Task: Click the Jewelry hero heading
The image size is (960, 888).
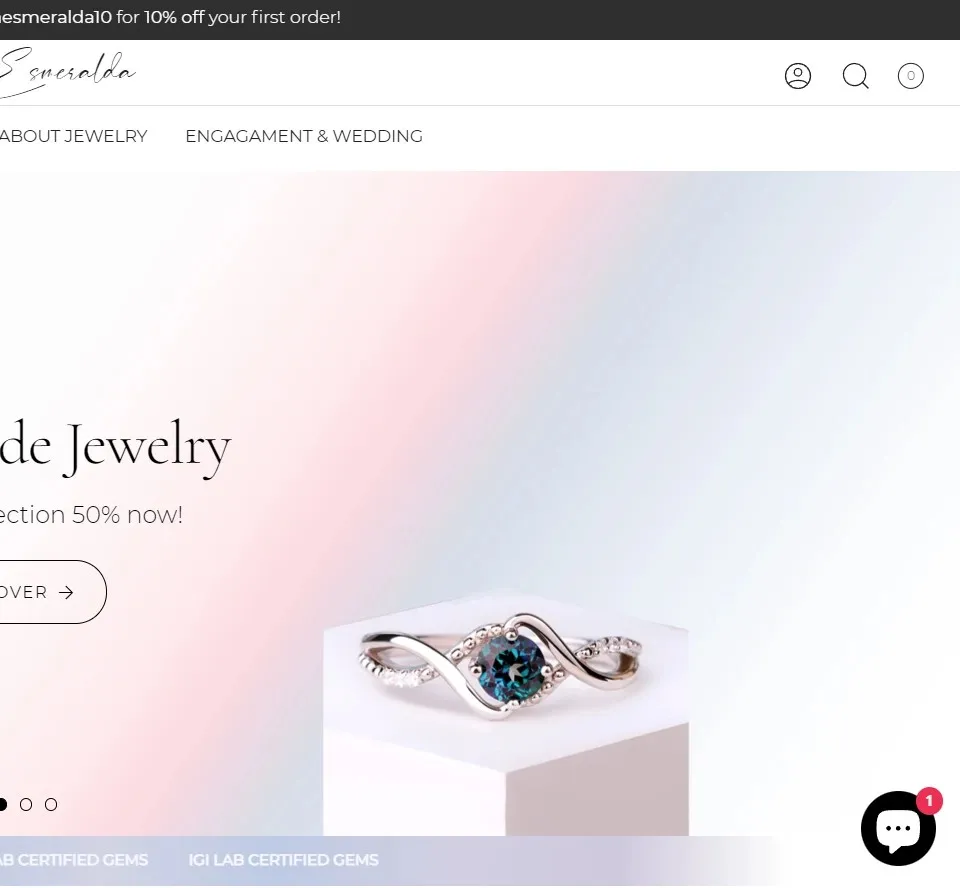Action: point(115,447)
